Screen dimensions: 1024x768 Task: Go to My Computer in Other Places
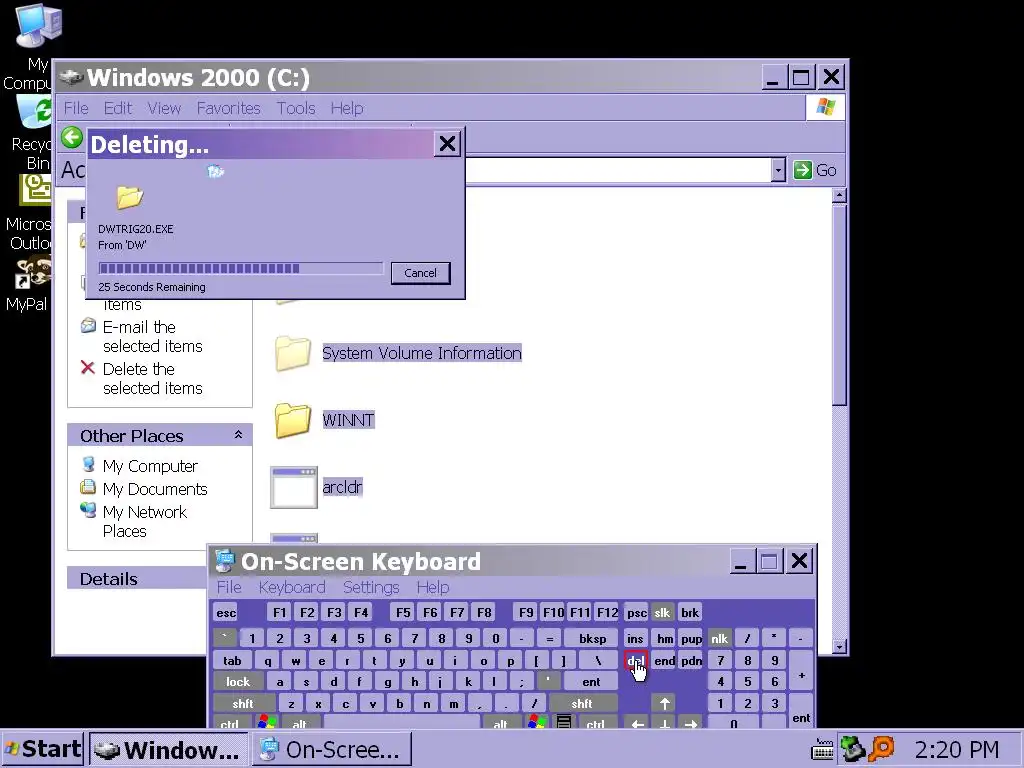pos(150,466)
